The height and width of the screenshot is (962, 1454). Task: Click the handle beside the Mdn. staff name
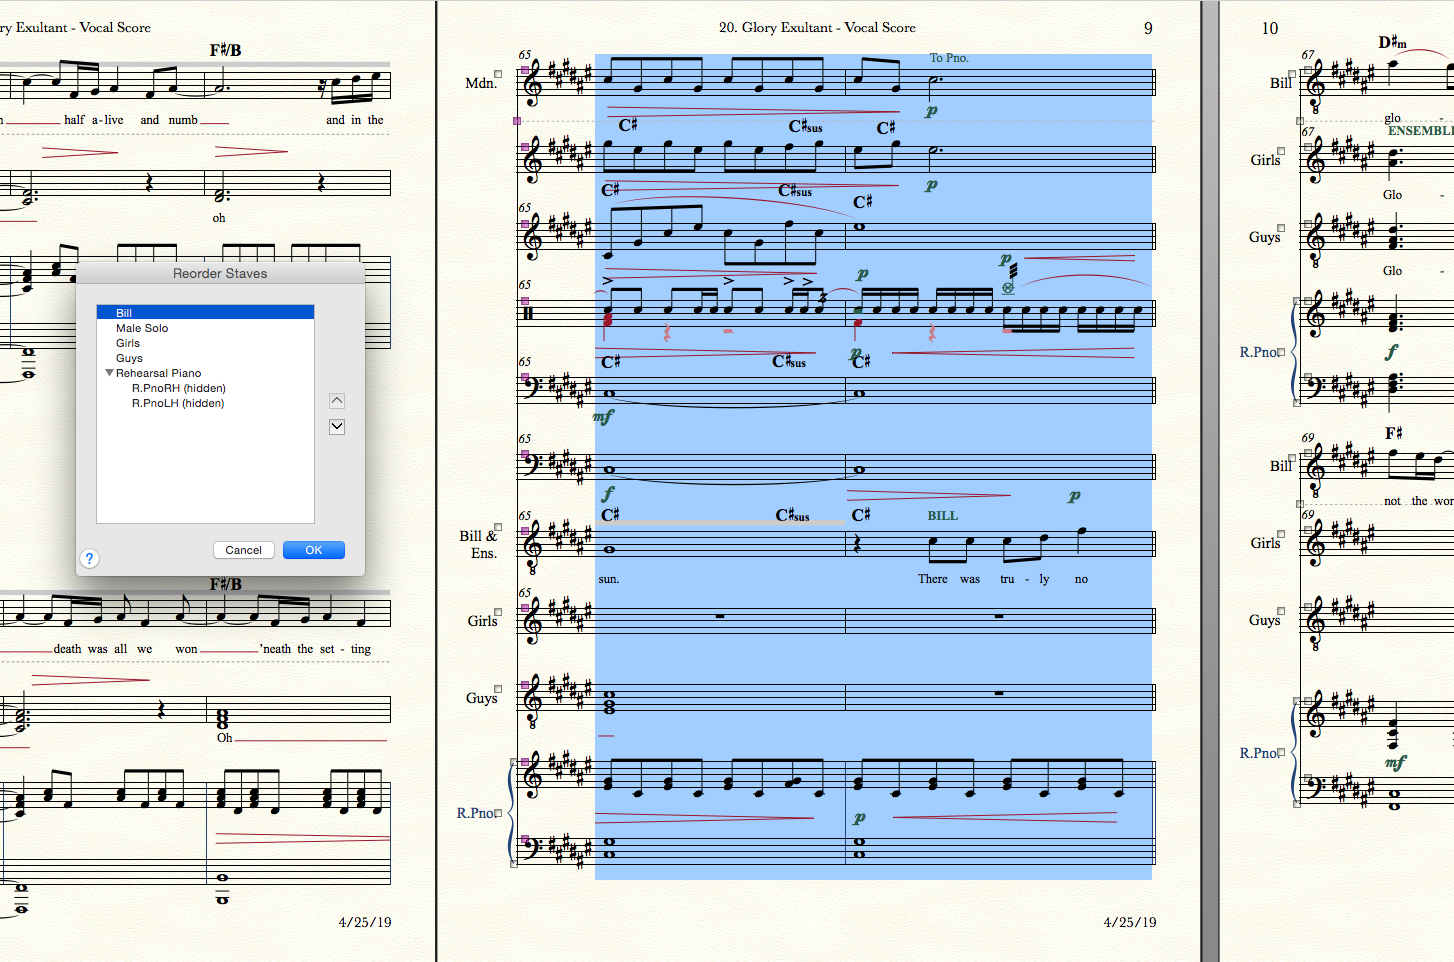[498, 74]
